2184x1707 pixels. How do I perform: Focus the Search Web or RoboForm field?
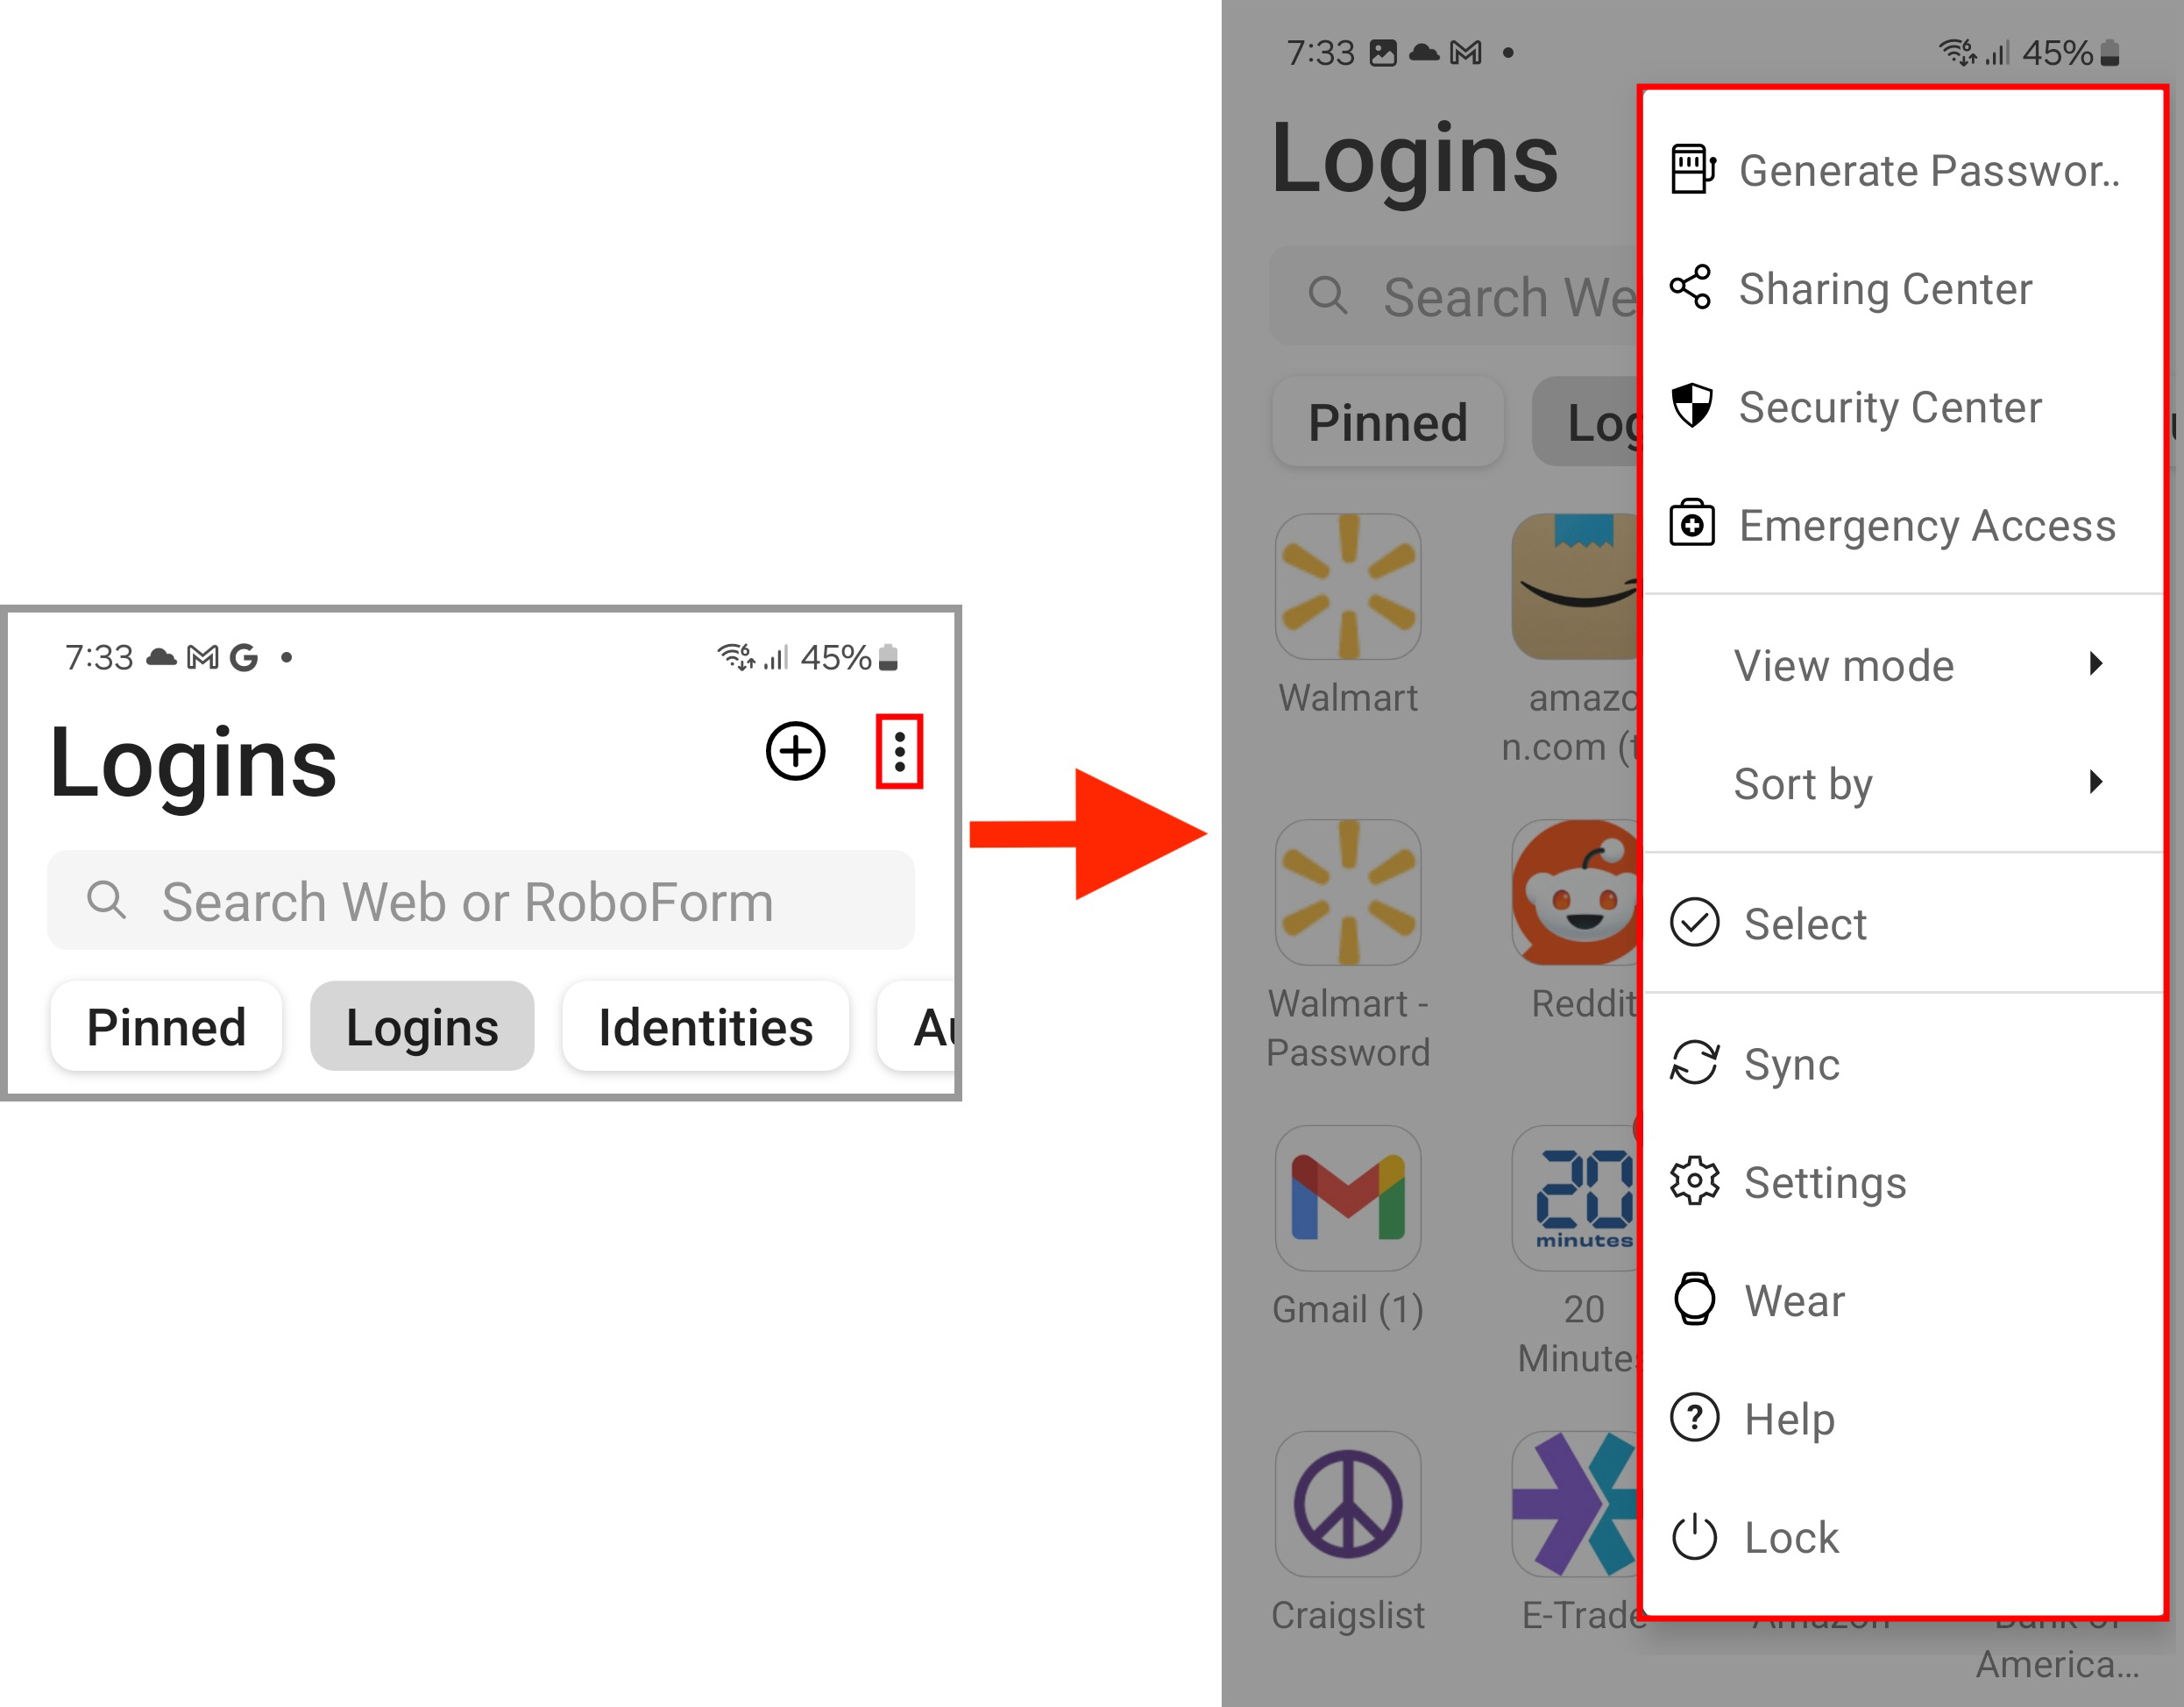click(481, 901)
